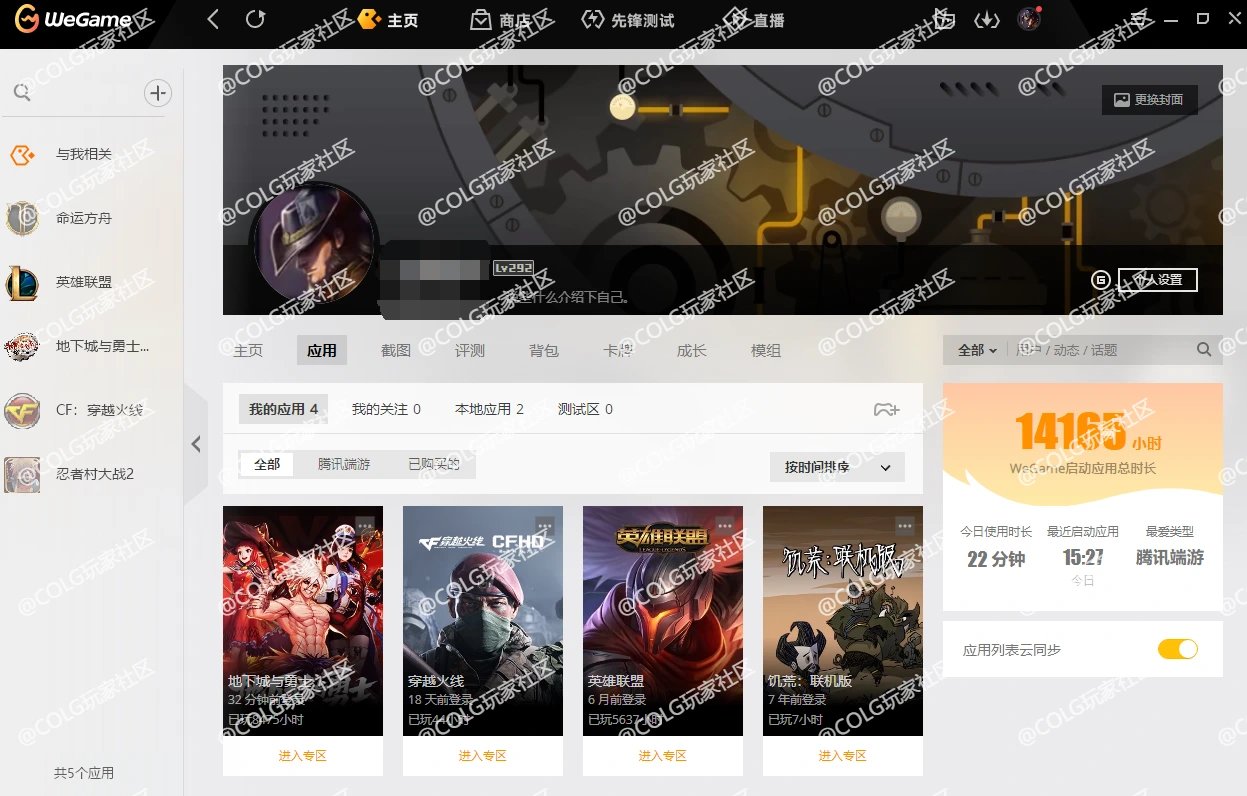
Task: Open the 全部 search scope dropdown
Action: (977, 350)
